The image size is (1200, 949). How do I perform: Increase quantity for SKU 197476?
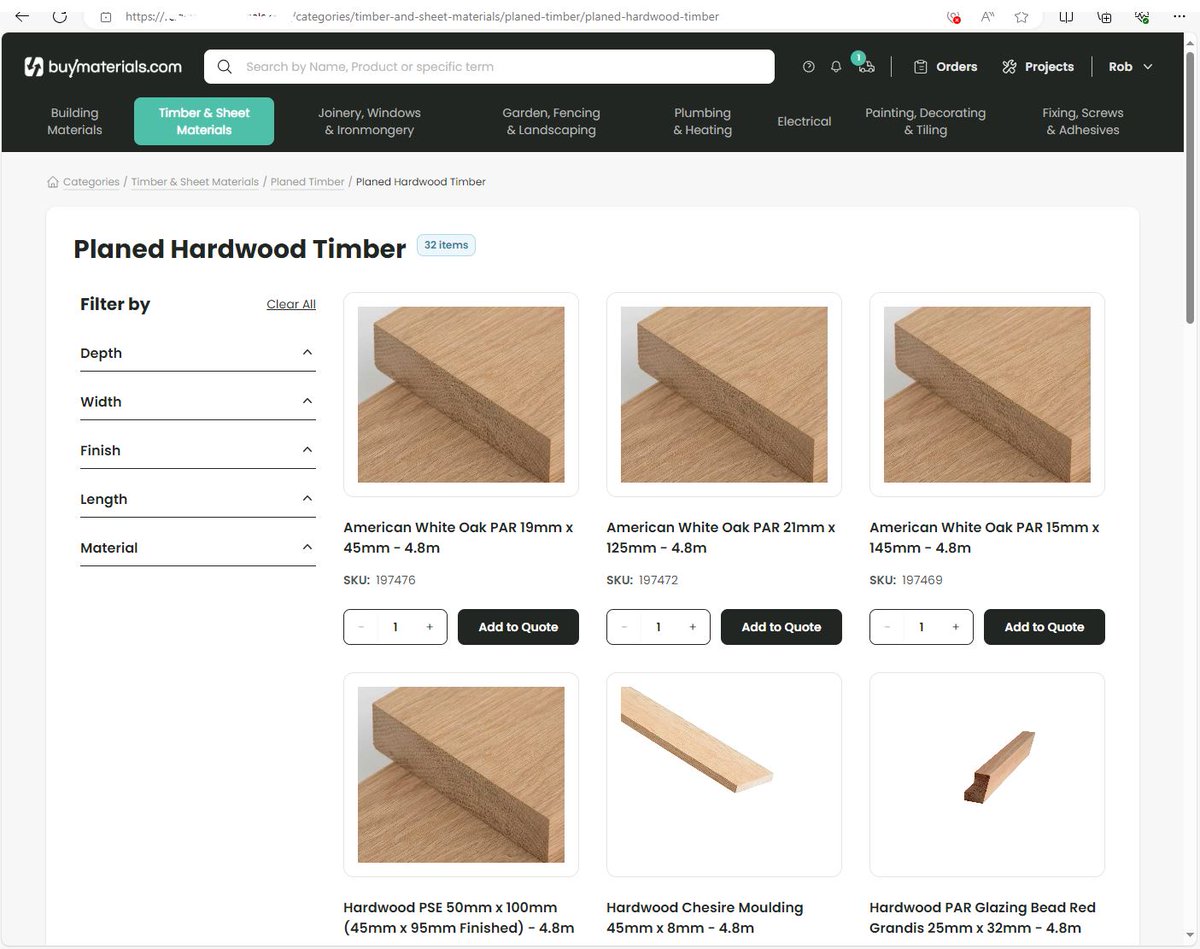(x=430, y=627)
